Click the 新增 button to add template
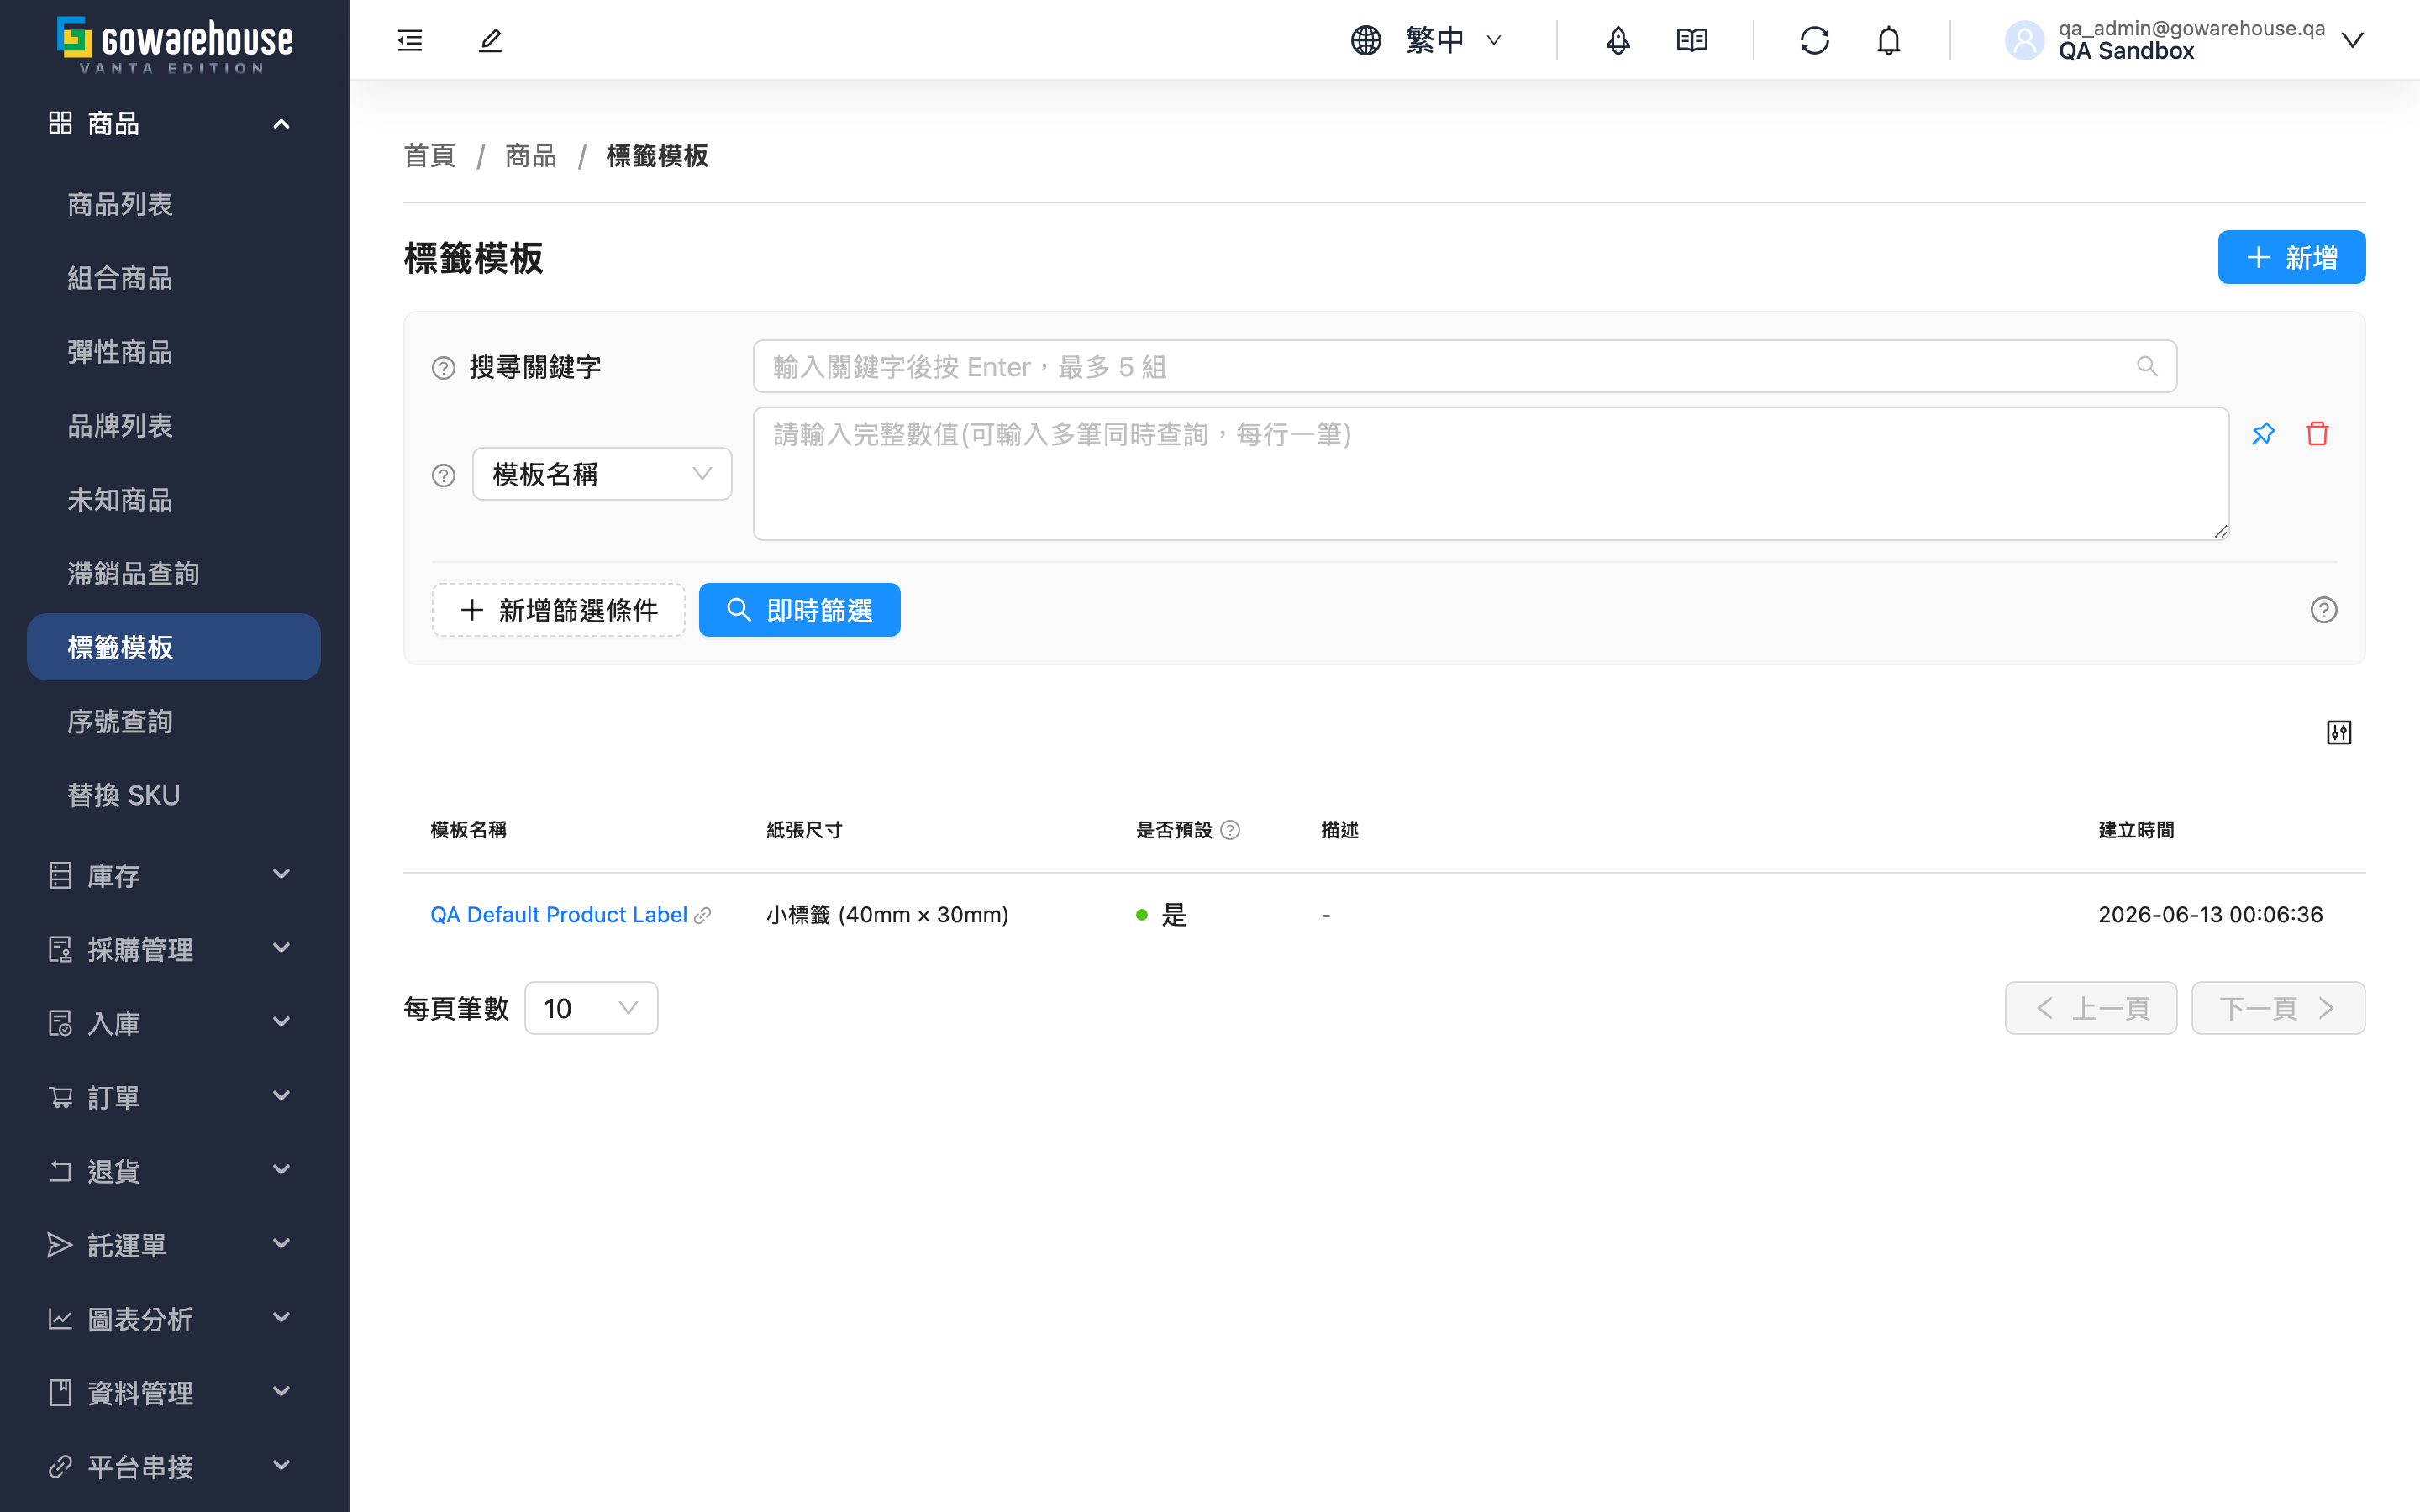The width and height of the screenshot is (2420, 1512). point(2291,257)
